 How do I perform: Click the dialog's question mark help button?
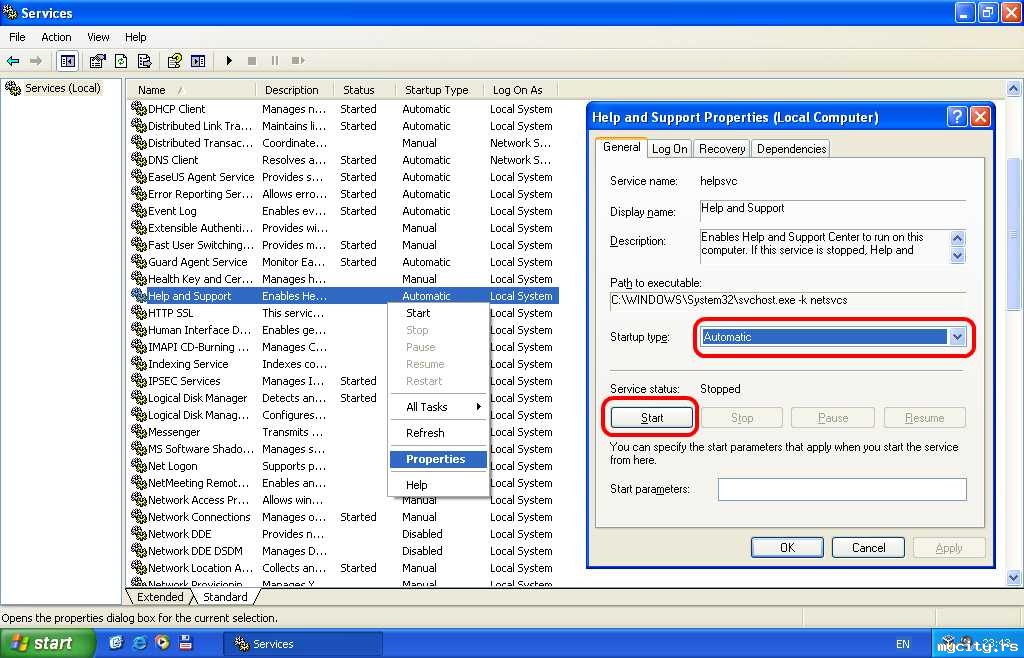[x=957, y=117]
